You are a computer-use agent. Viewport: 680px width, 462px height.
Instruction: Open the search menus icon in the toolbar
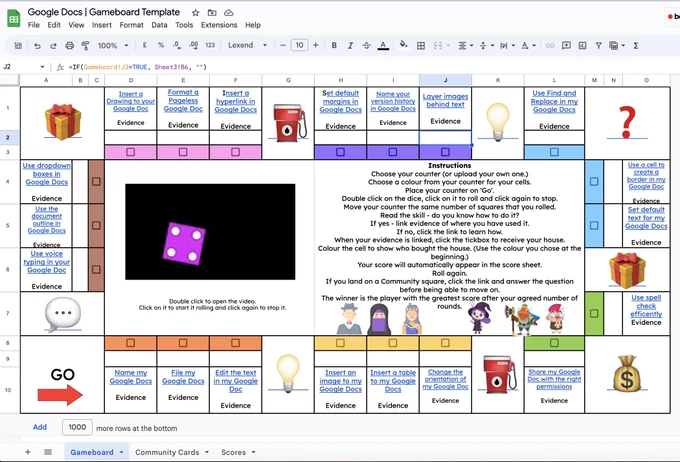pyautogui.click(x=18, y=45)
